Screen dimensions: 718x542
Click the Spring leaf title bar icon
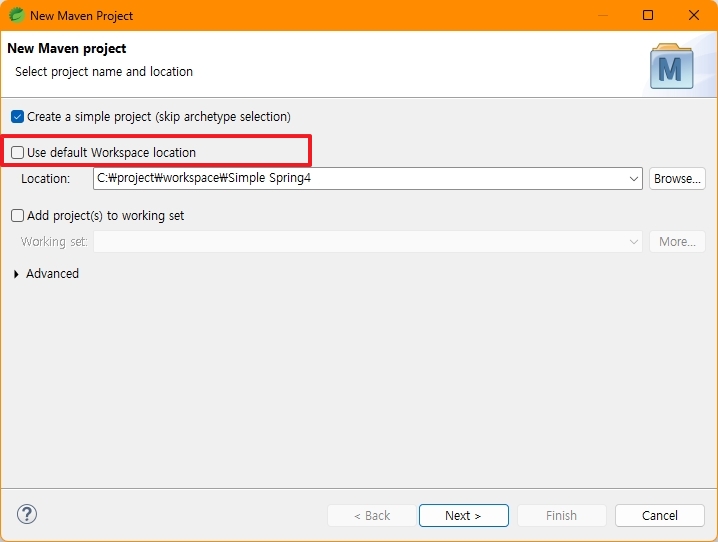16,15
